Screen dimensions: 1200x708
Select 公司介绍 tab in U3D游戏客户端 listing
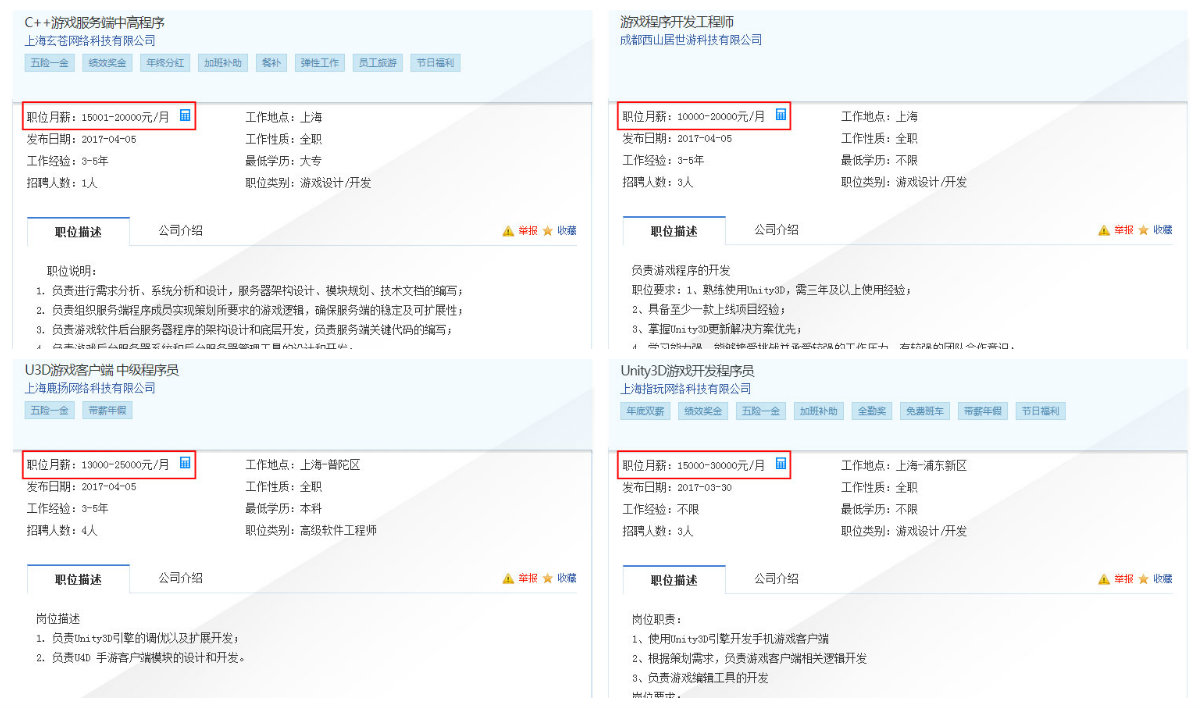[180, 578]
